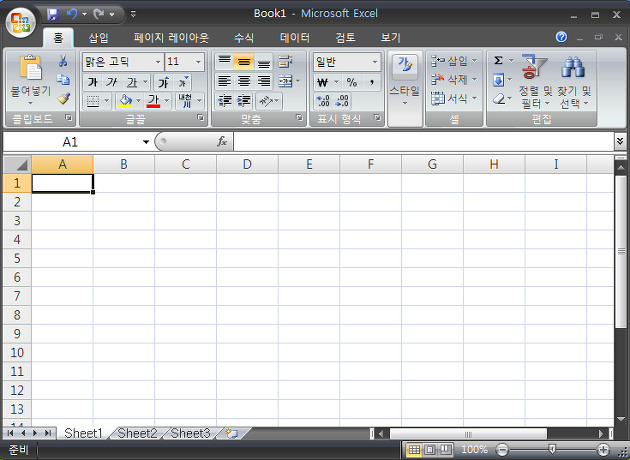Open 삭제 delete cells dropdown
Image resolution: width=630 pixels, height=460 pixels.
(x=454, y=80)
